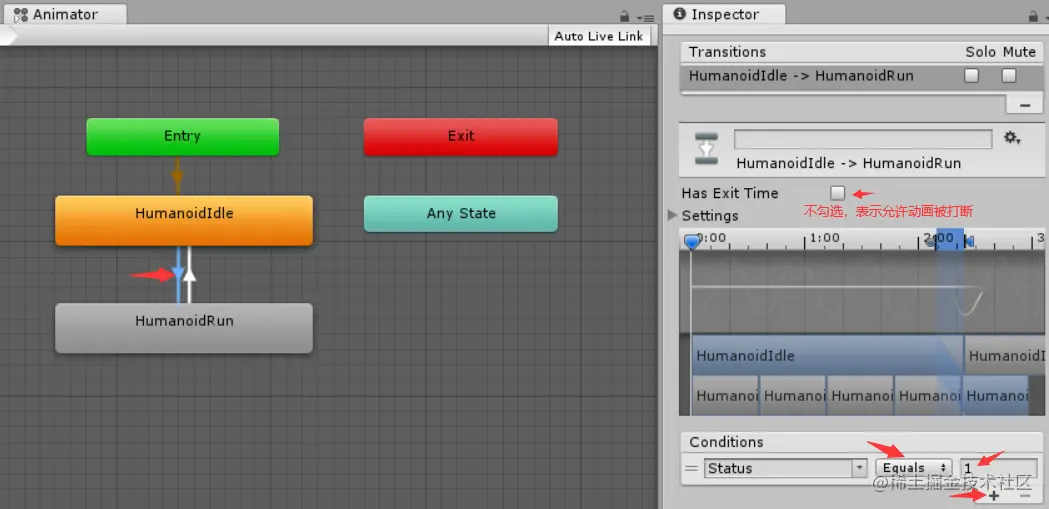Switch to the Inspector tab
Image resolution: width=1049 pixels, height=509 pixels.
tap(725, 14)
